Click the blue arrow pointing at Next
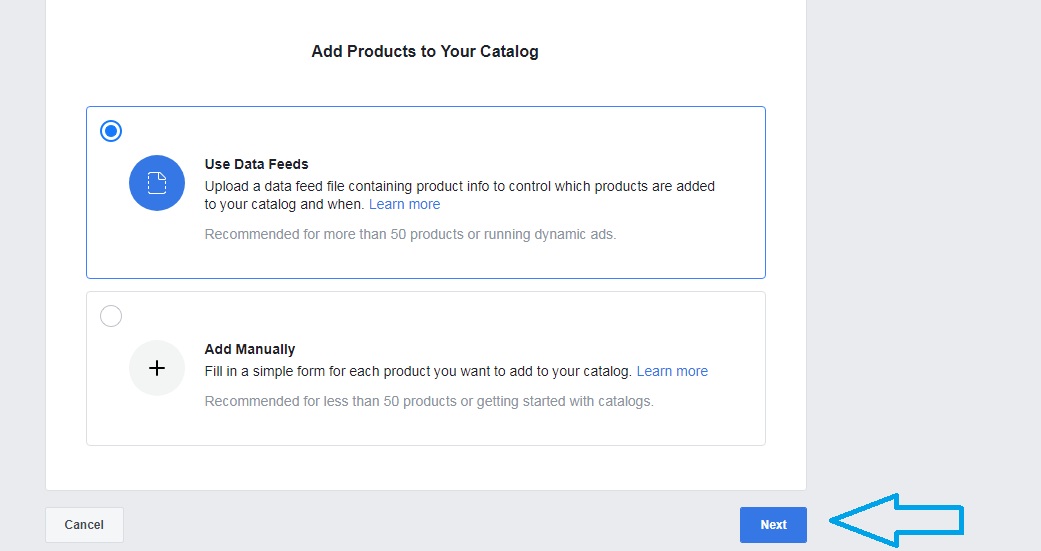The image size is (1041, 551). click(896, 520)
